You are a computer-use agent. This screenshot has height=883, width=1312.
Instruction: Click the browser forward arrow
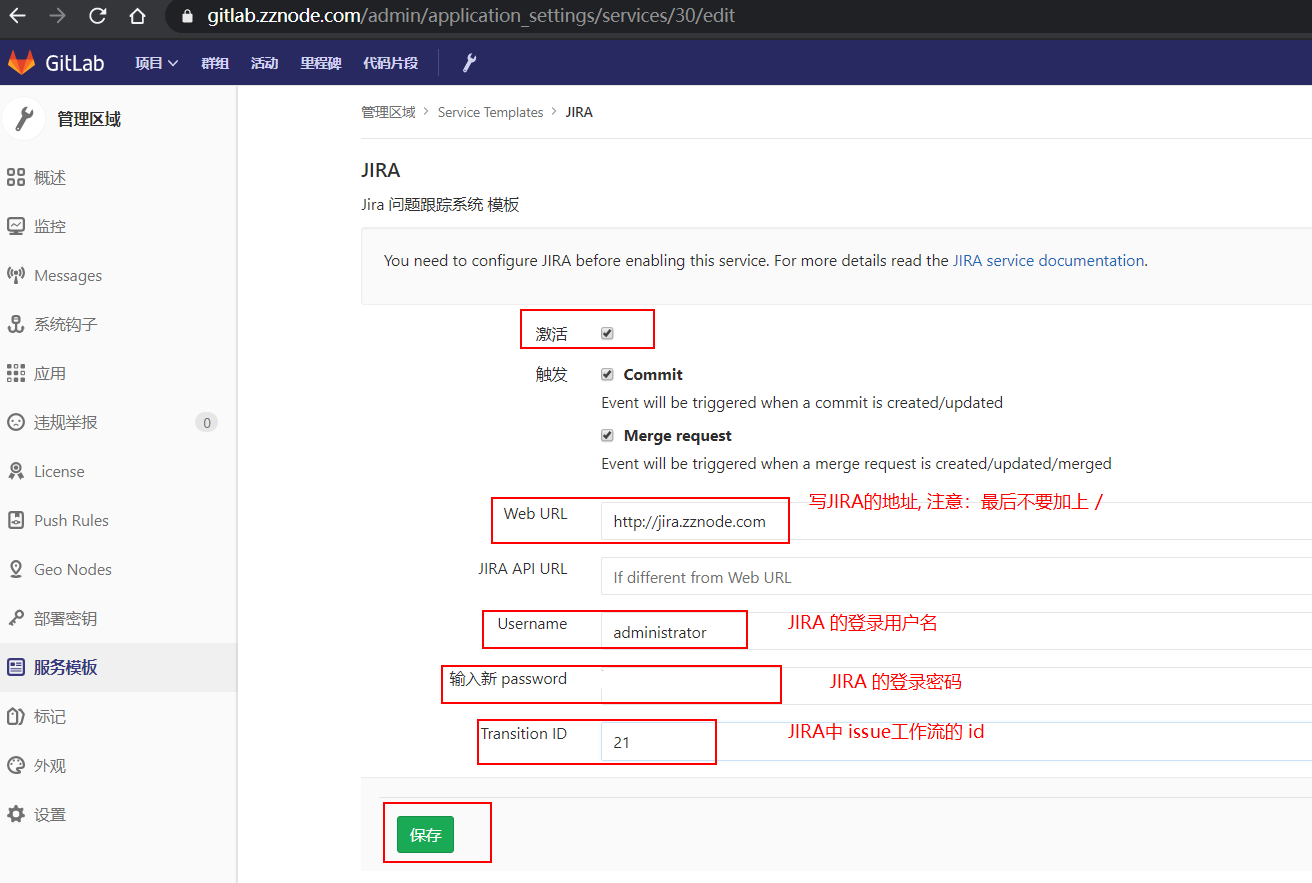[x=57, y=16]
